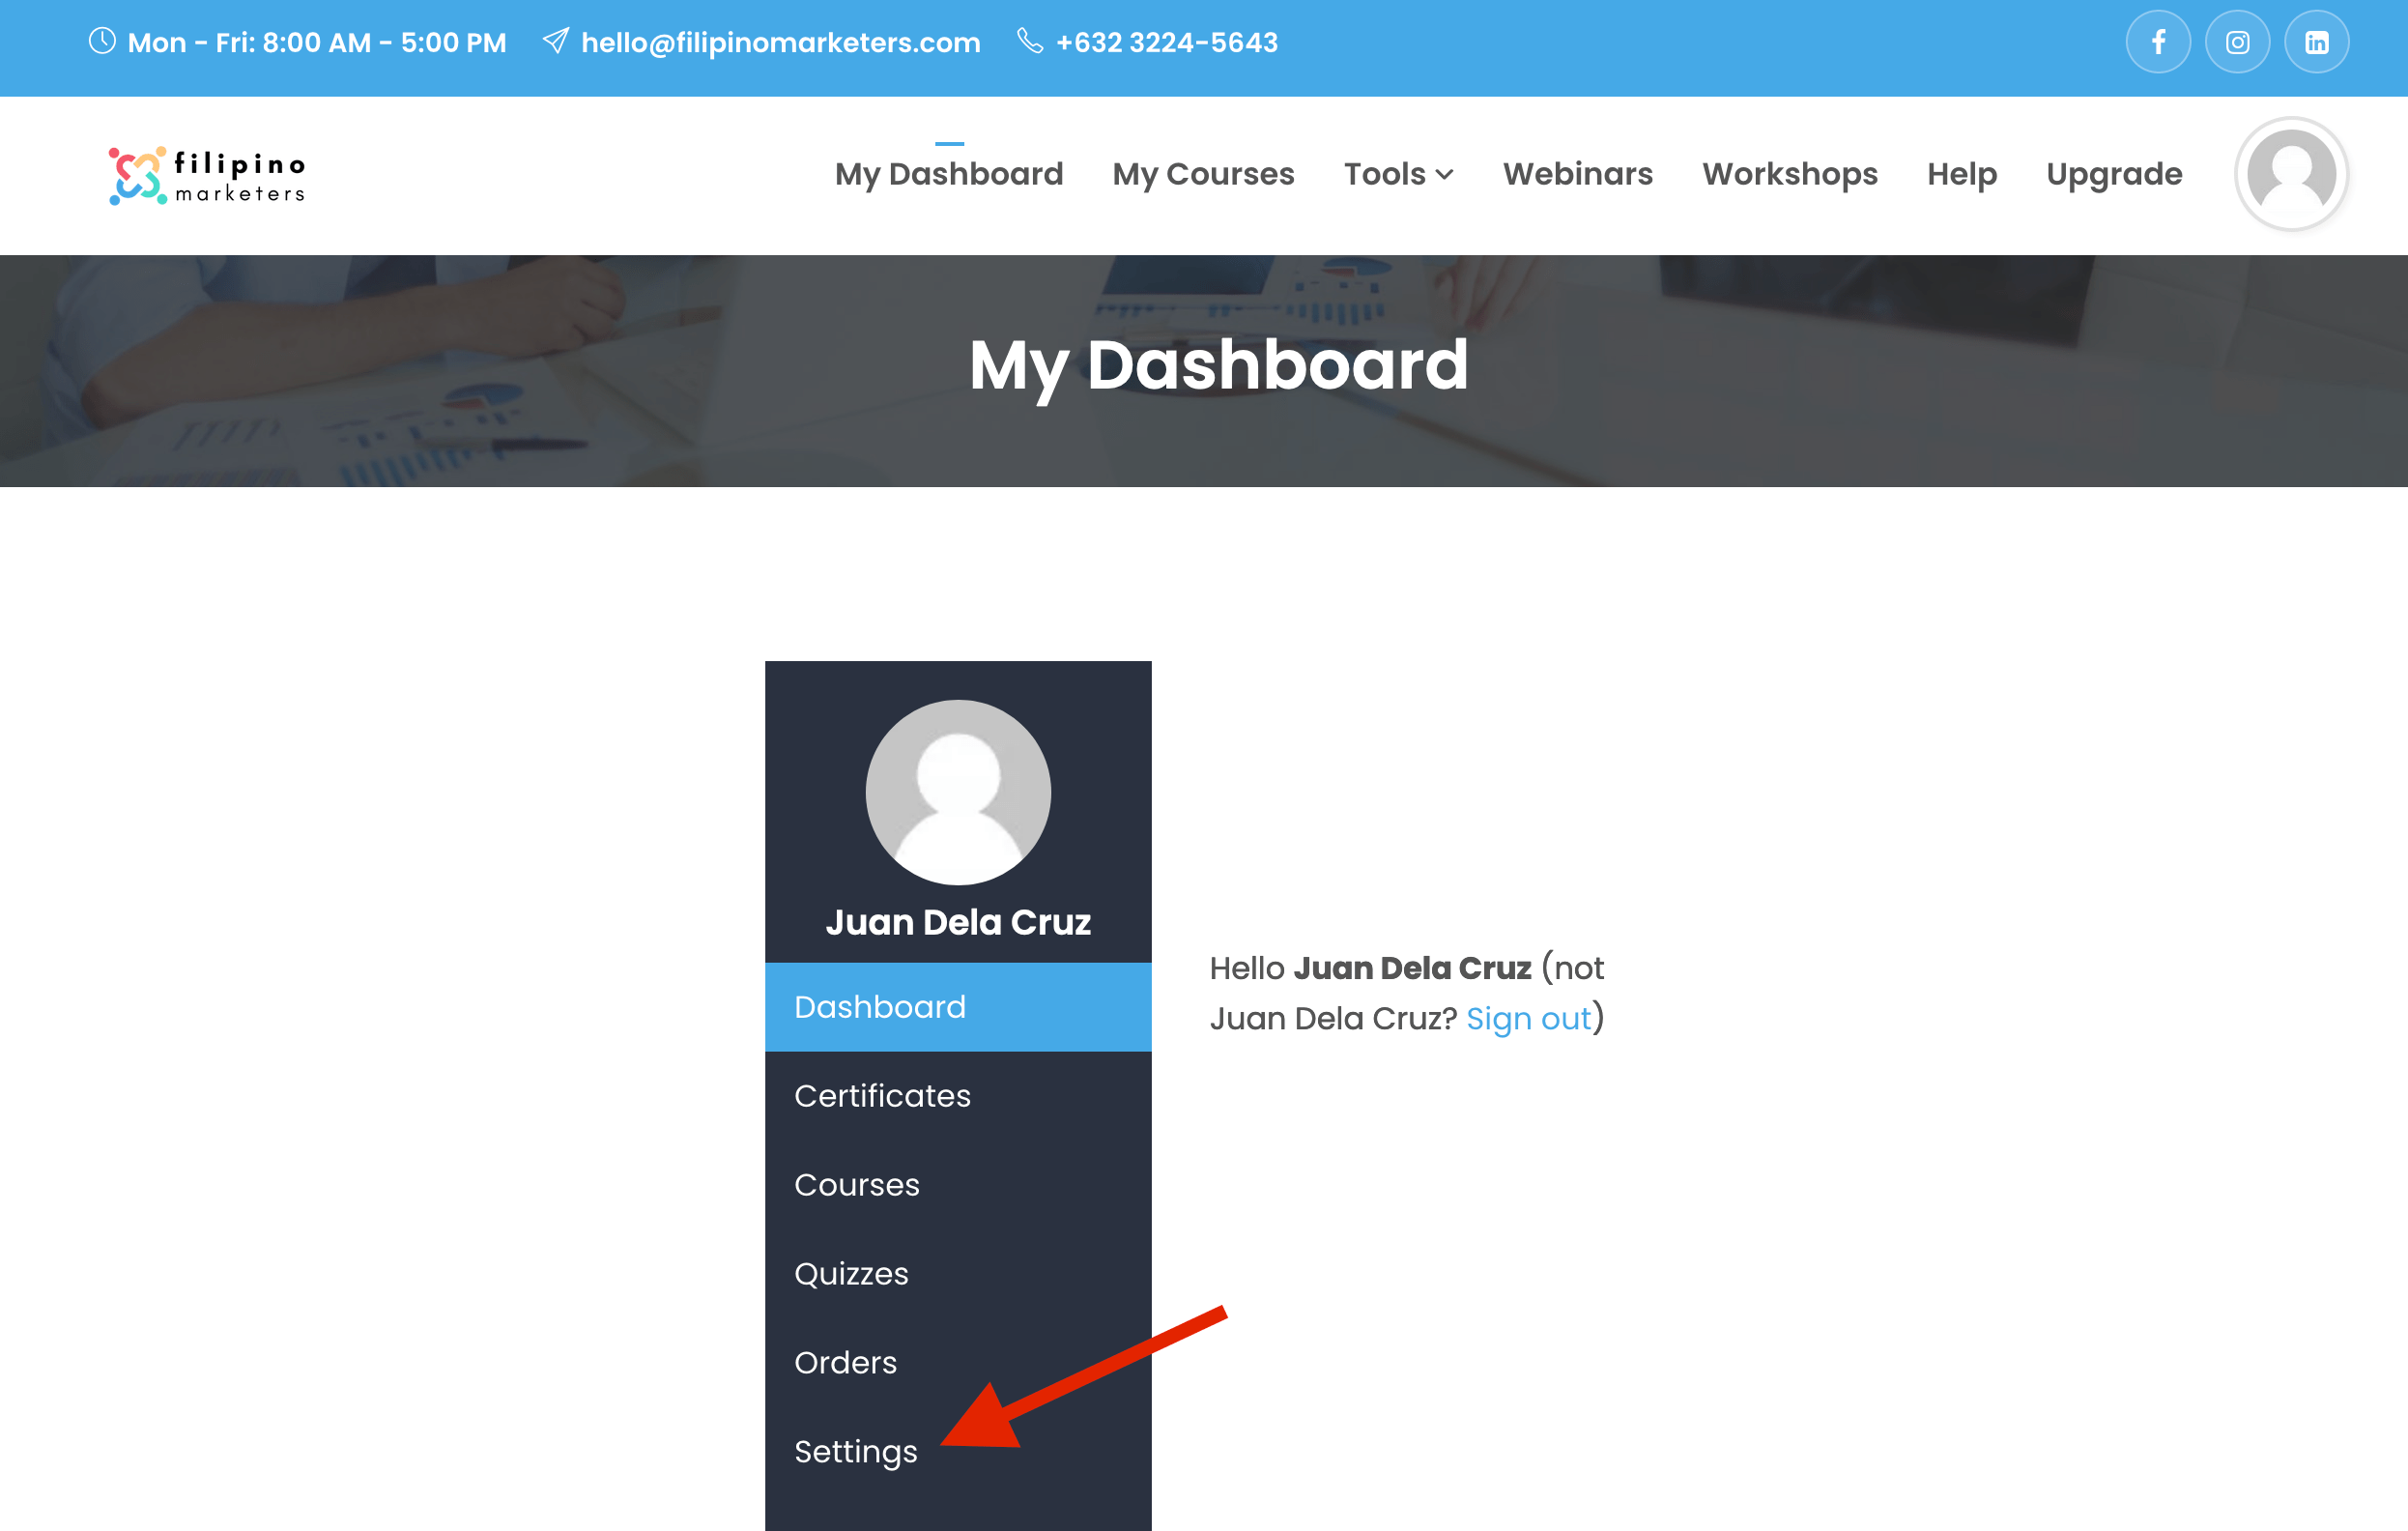Click the Upgrade nav link

click(2114, 174)
